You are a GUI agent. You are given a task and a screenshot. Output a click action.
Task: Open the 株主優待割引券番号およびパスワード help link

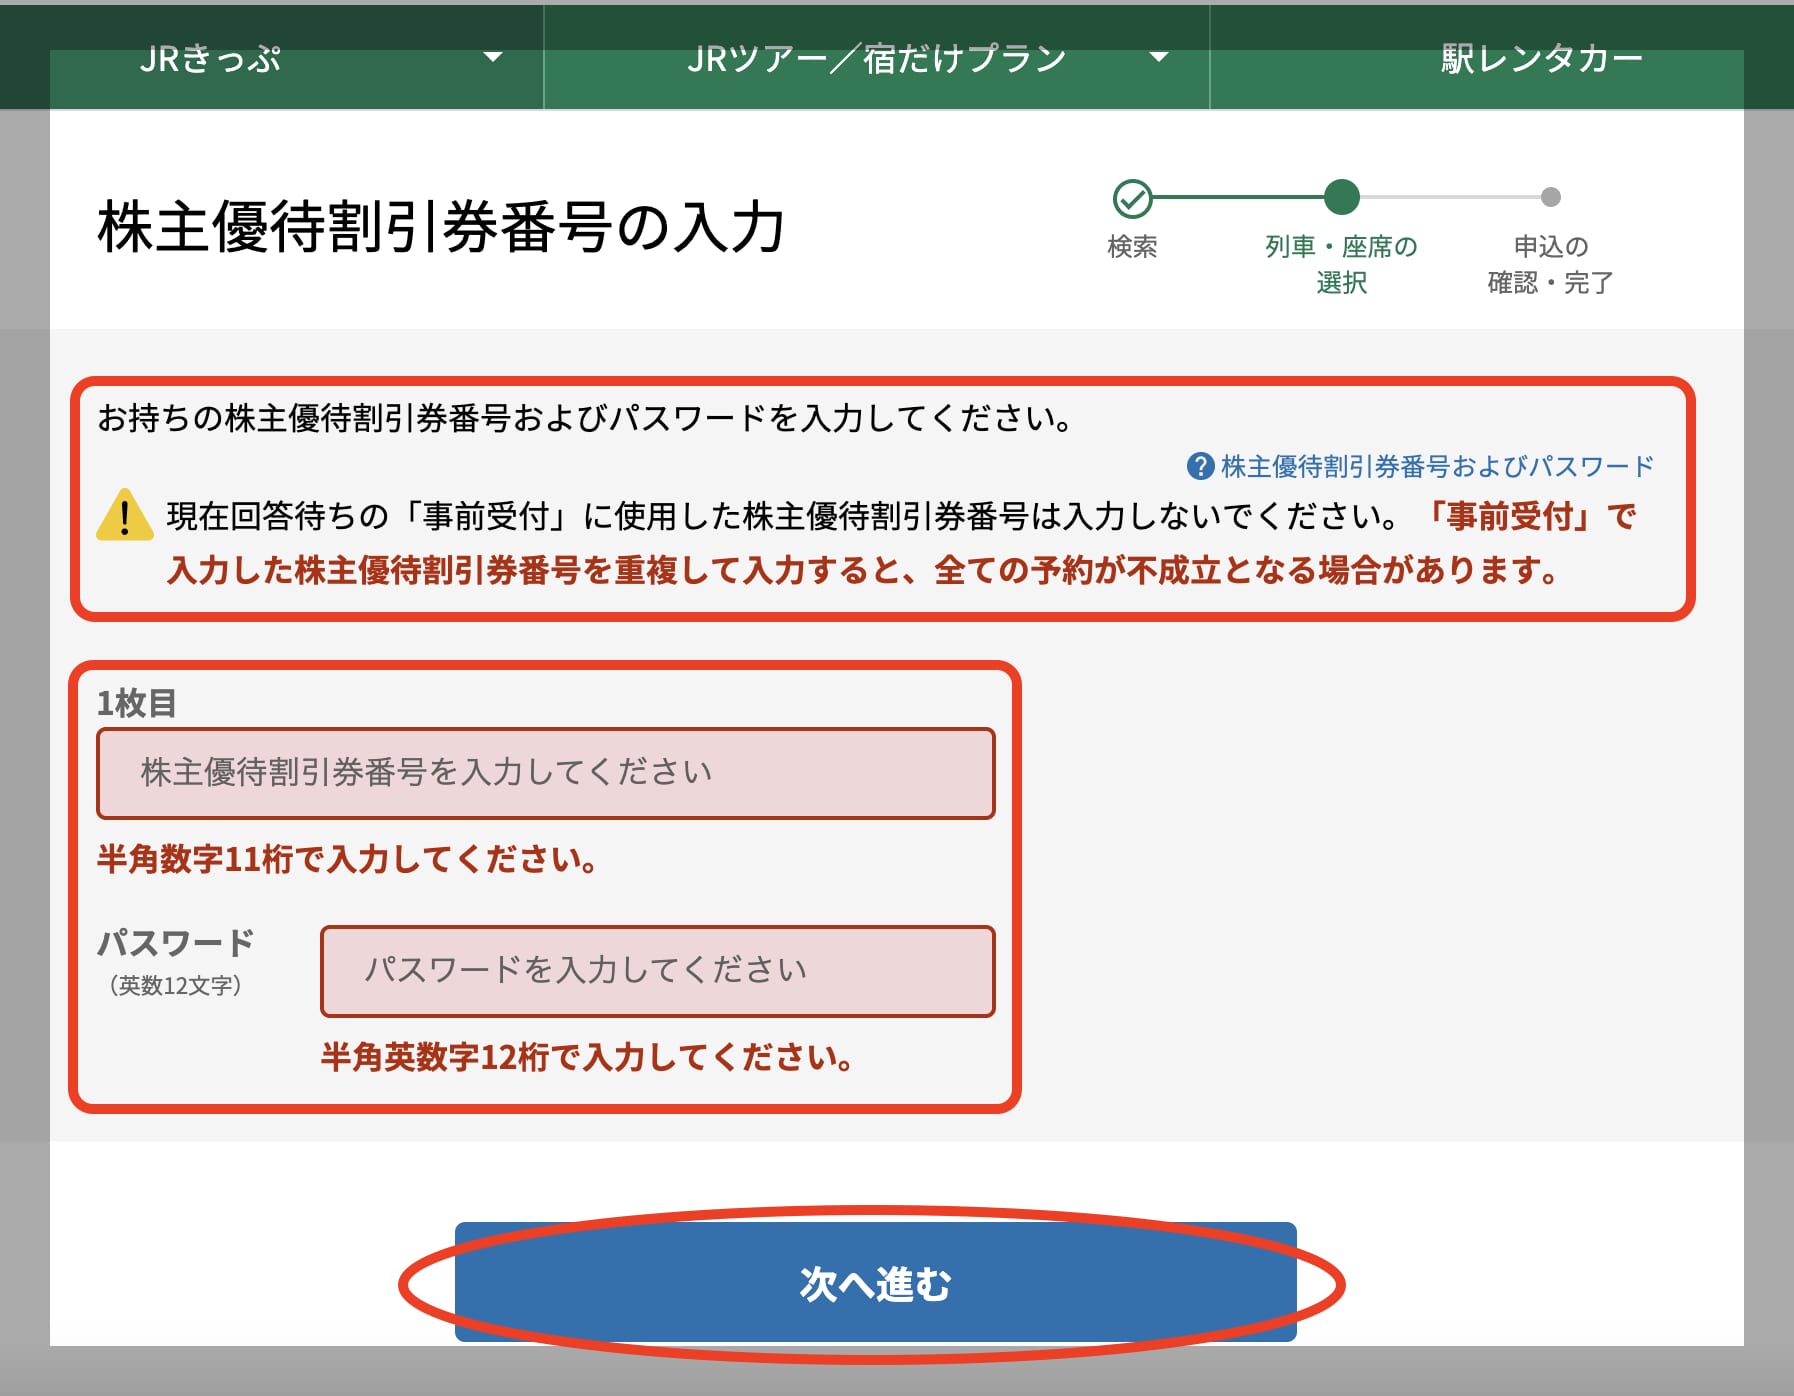1432,464
